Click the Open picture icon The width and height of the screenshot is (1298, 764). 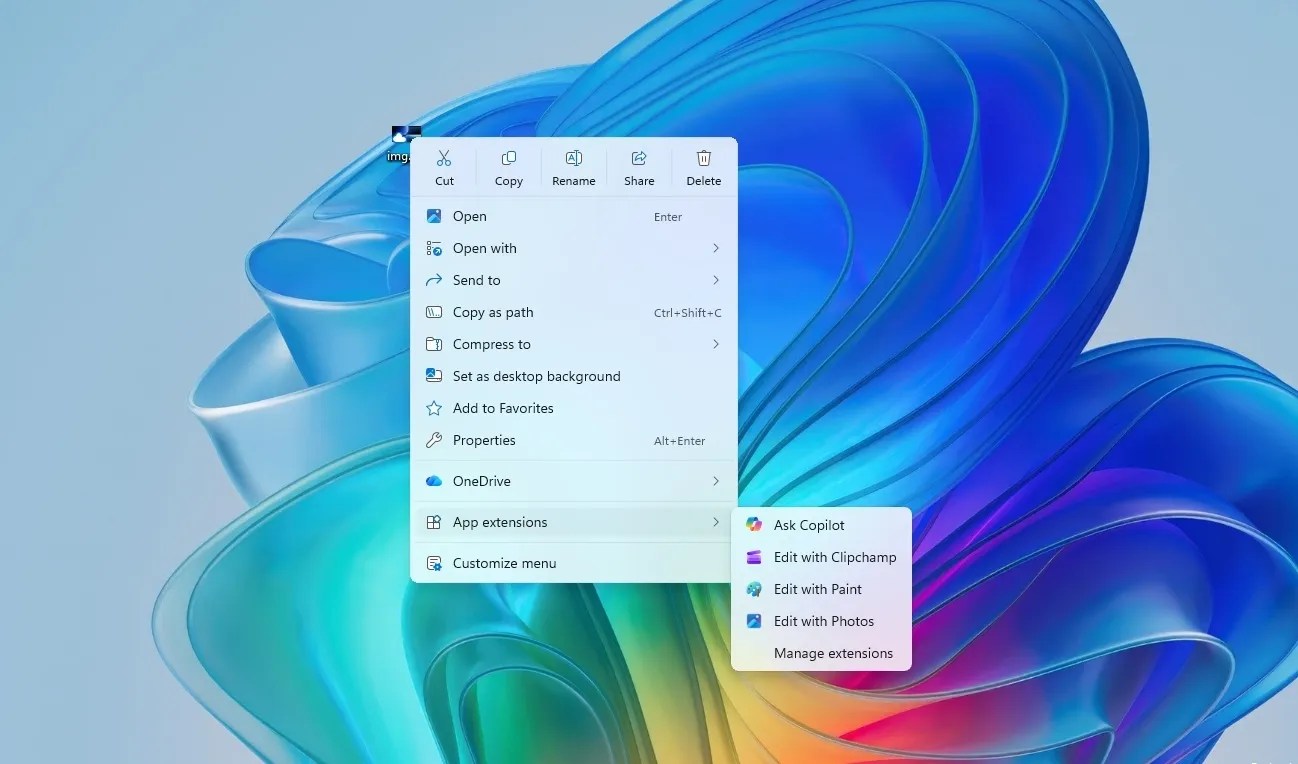point(434,216)
